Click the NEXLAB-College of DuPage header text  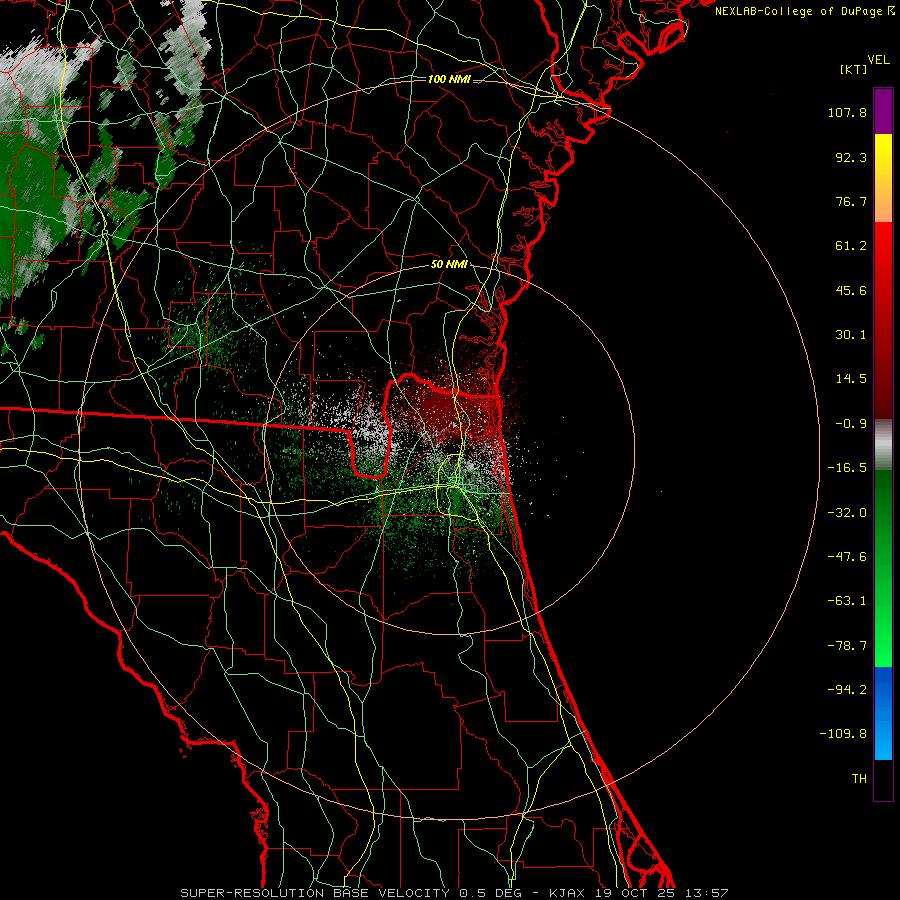pos(799,11)
